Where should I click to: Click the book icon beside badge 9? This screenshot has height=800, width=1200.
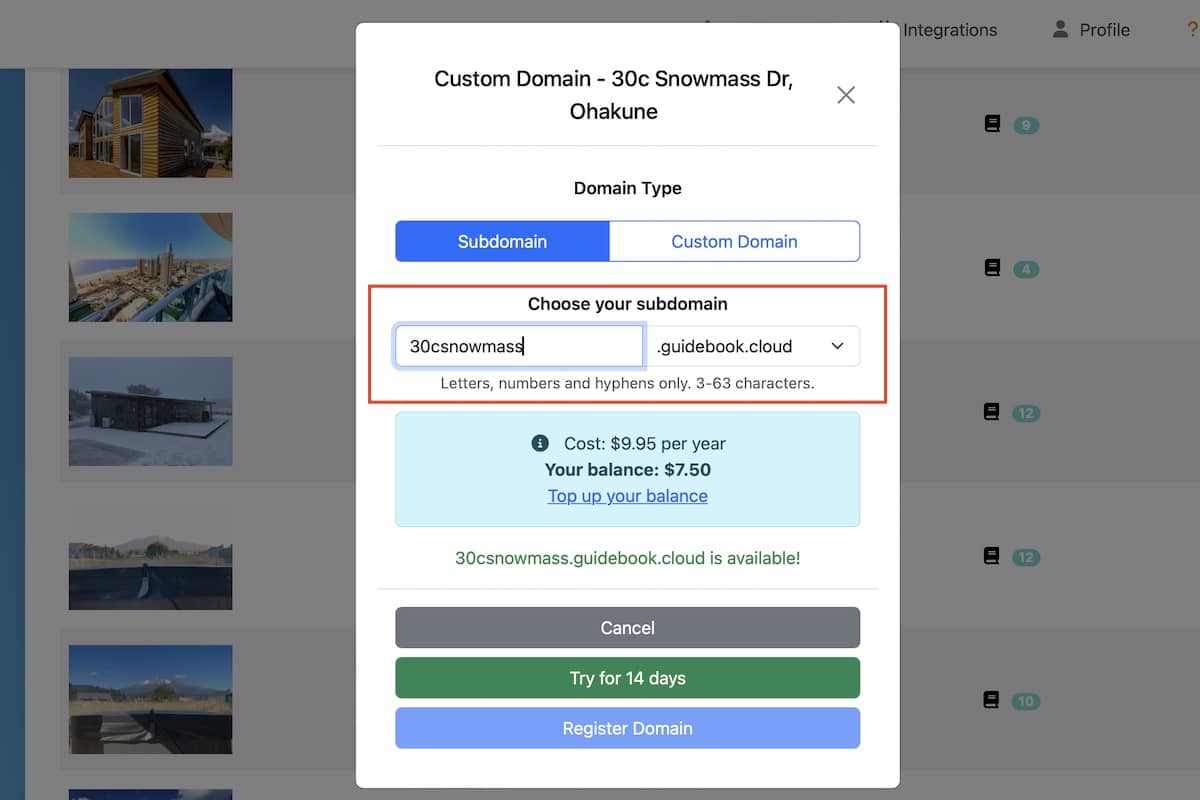[x=992, y=125]
